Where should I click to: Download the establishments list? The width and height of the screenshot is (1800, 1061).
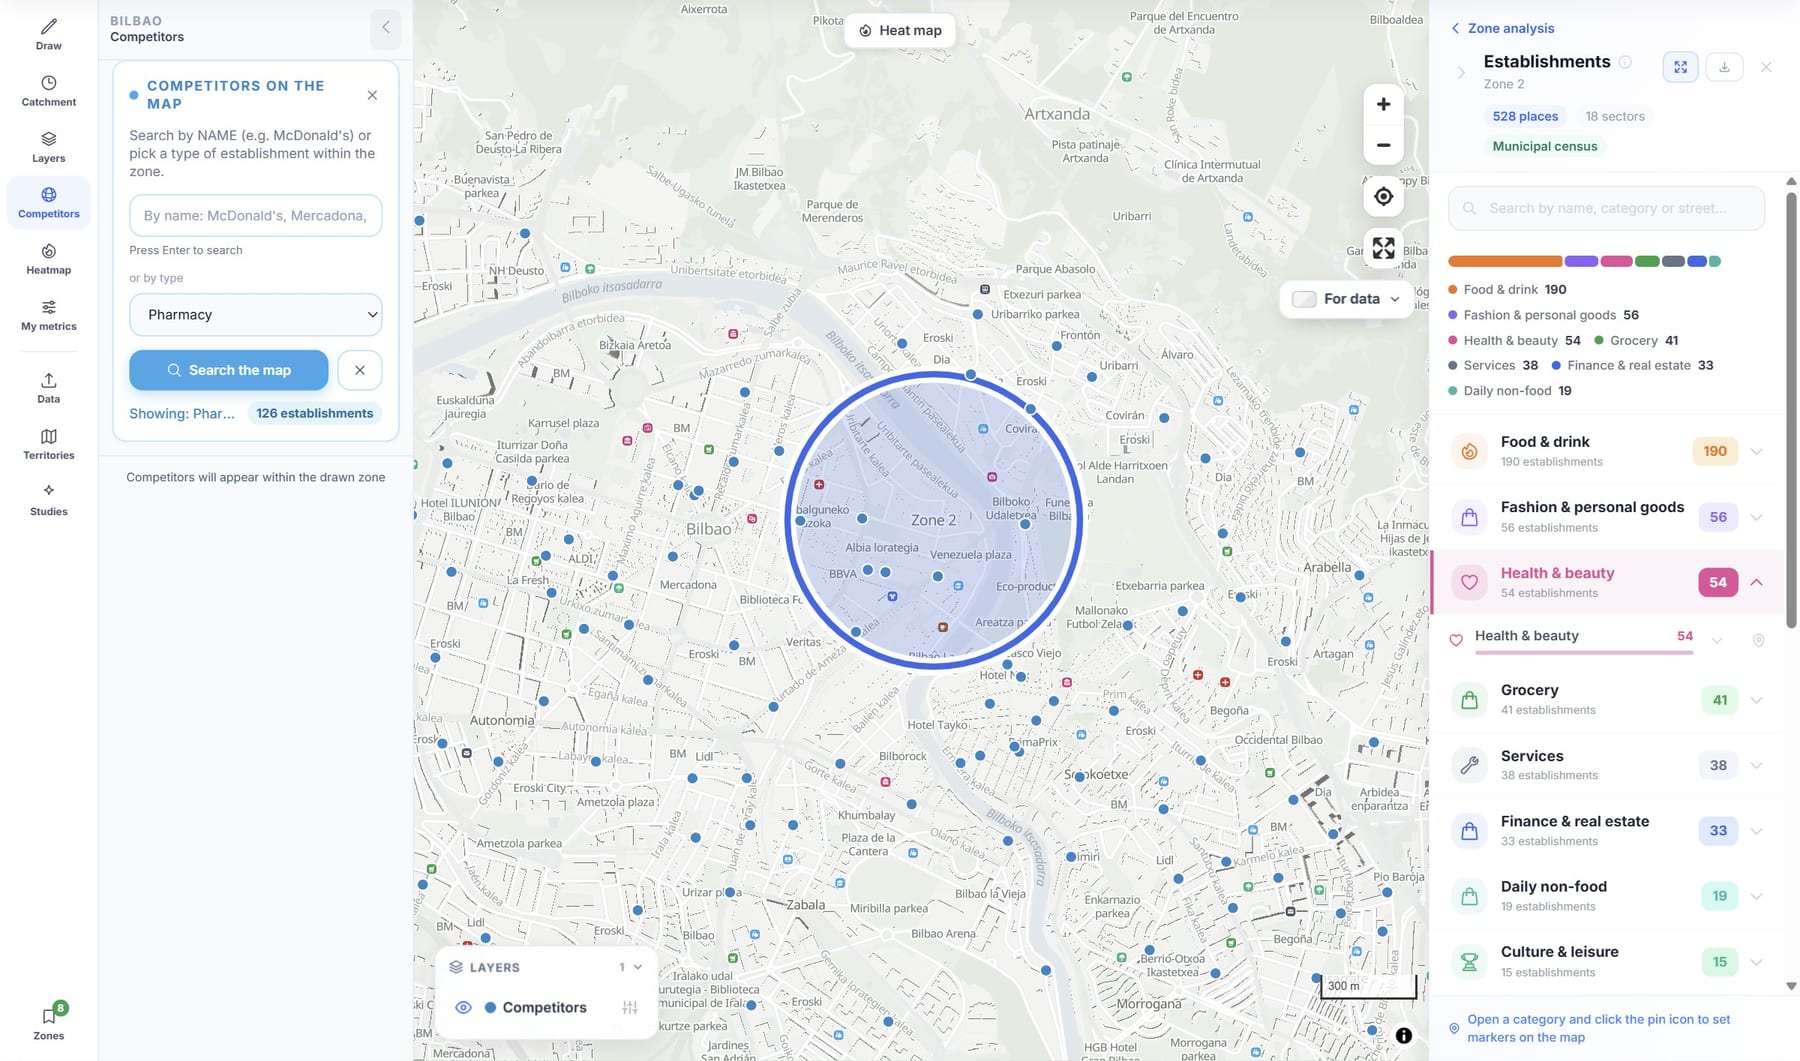1724,67
